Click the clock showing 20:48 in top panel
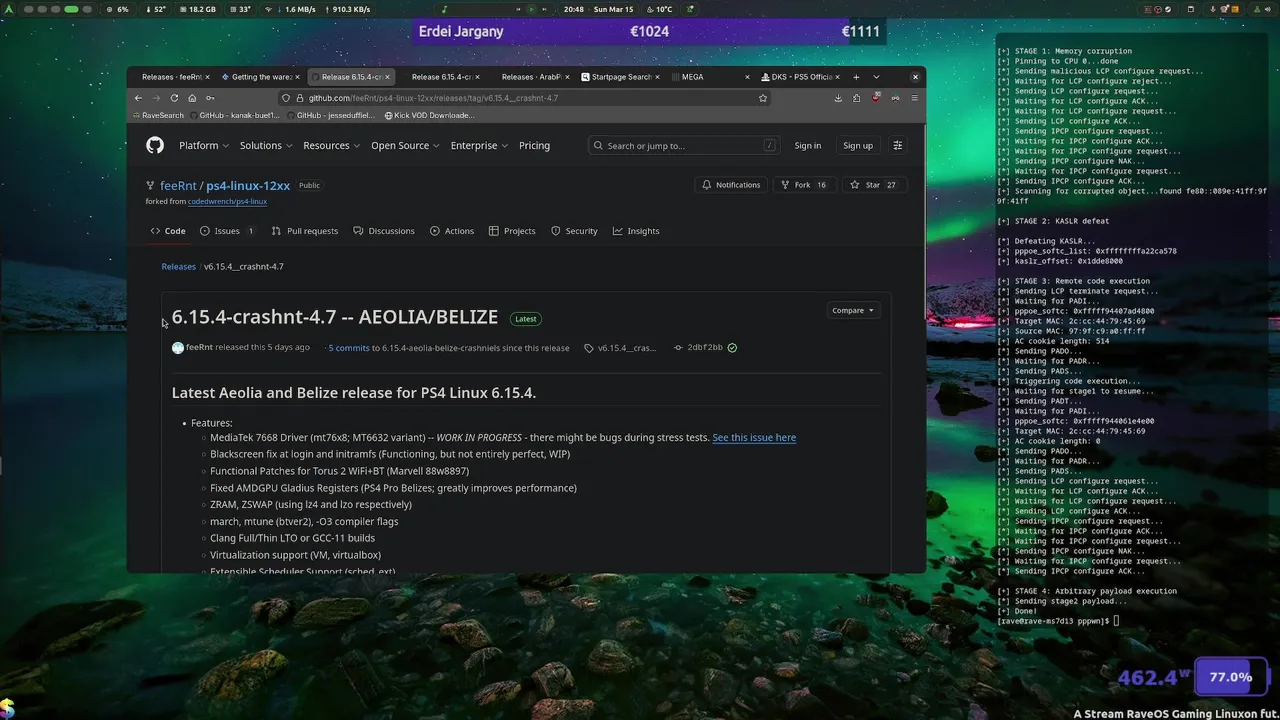This screenshot has width=1280, height=720. (x=574, y=9)
